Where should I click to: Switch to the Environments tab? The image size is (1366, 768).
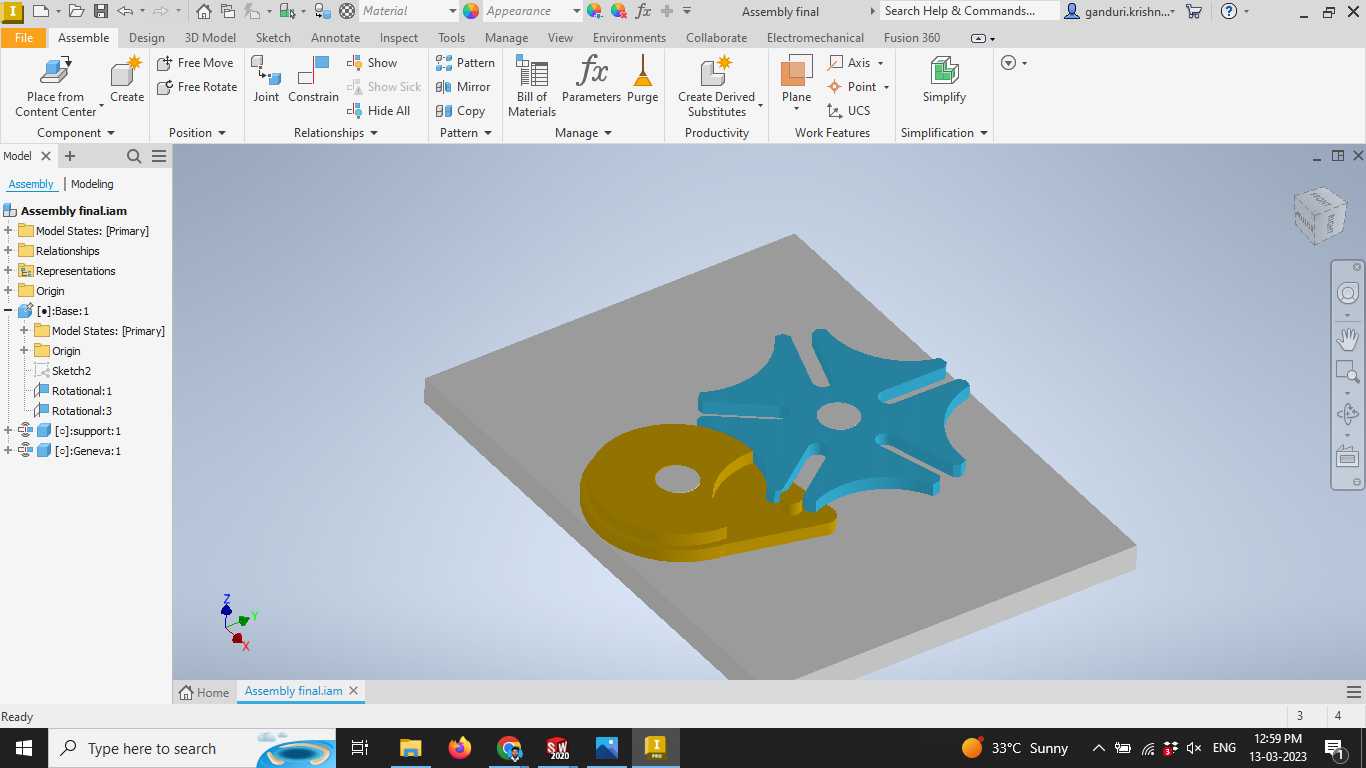[629, 38]
